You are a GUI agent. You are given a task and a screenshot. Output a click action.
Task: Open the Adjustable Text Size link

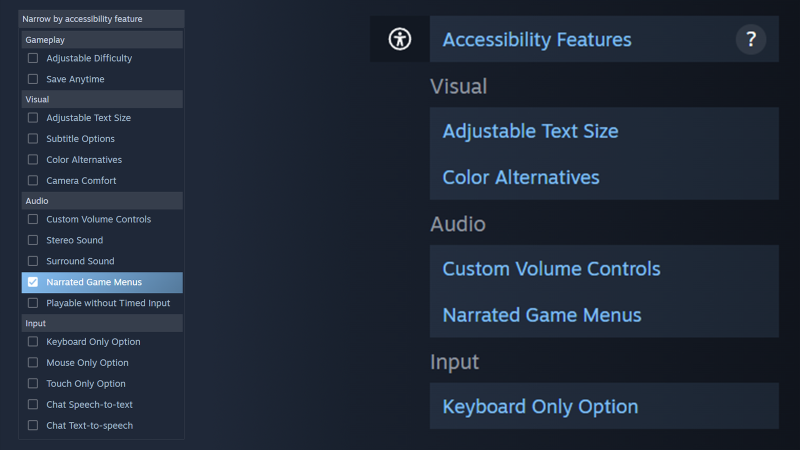[530, 132]
